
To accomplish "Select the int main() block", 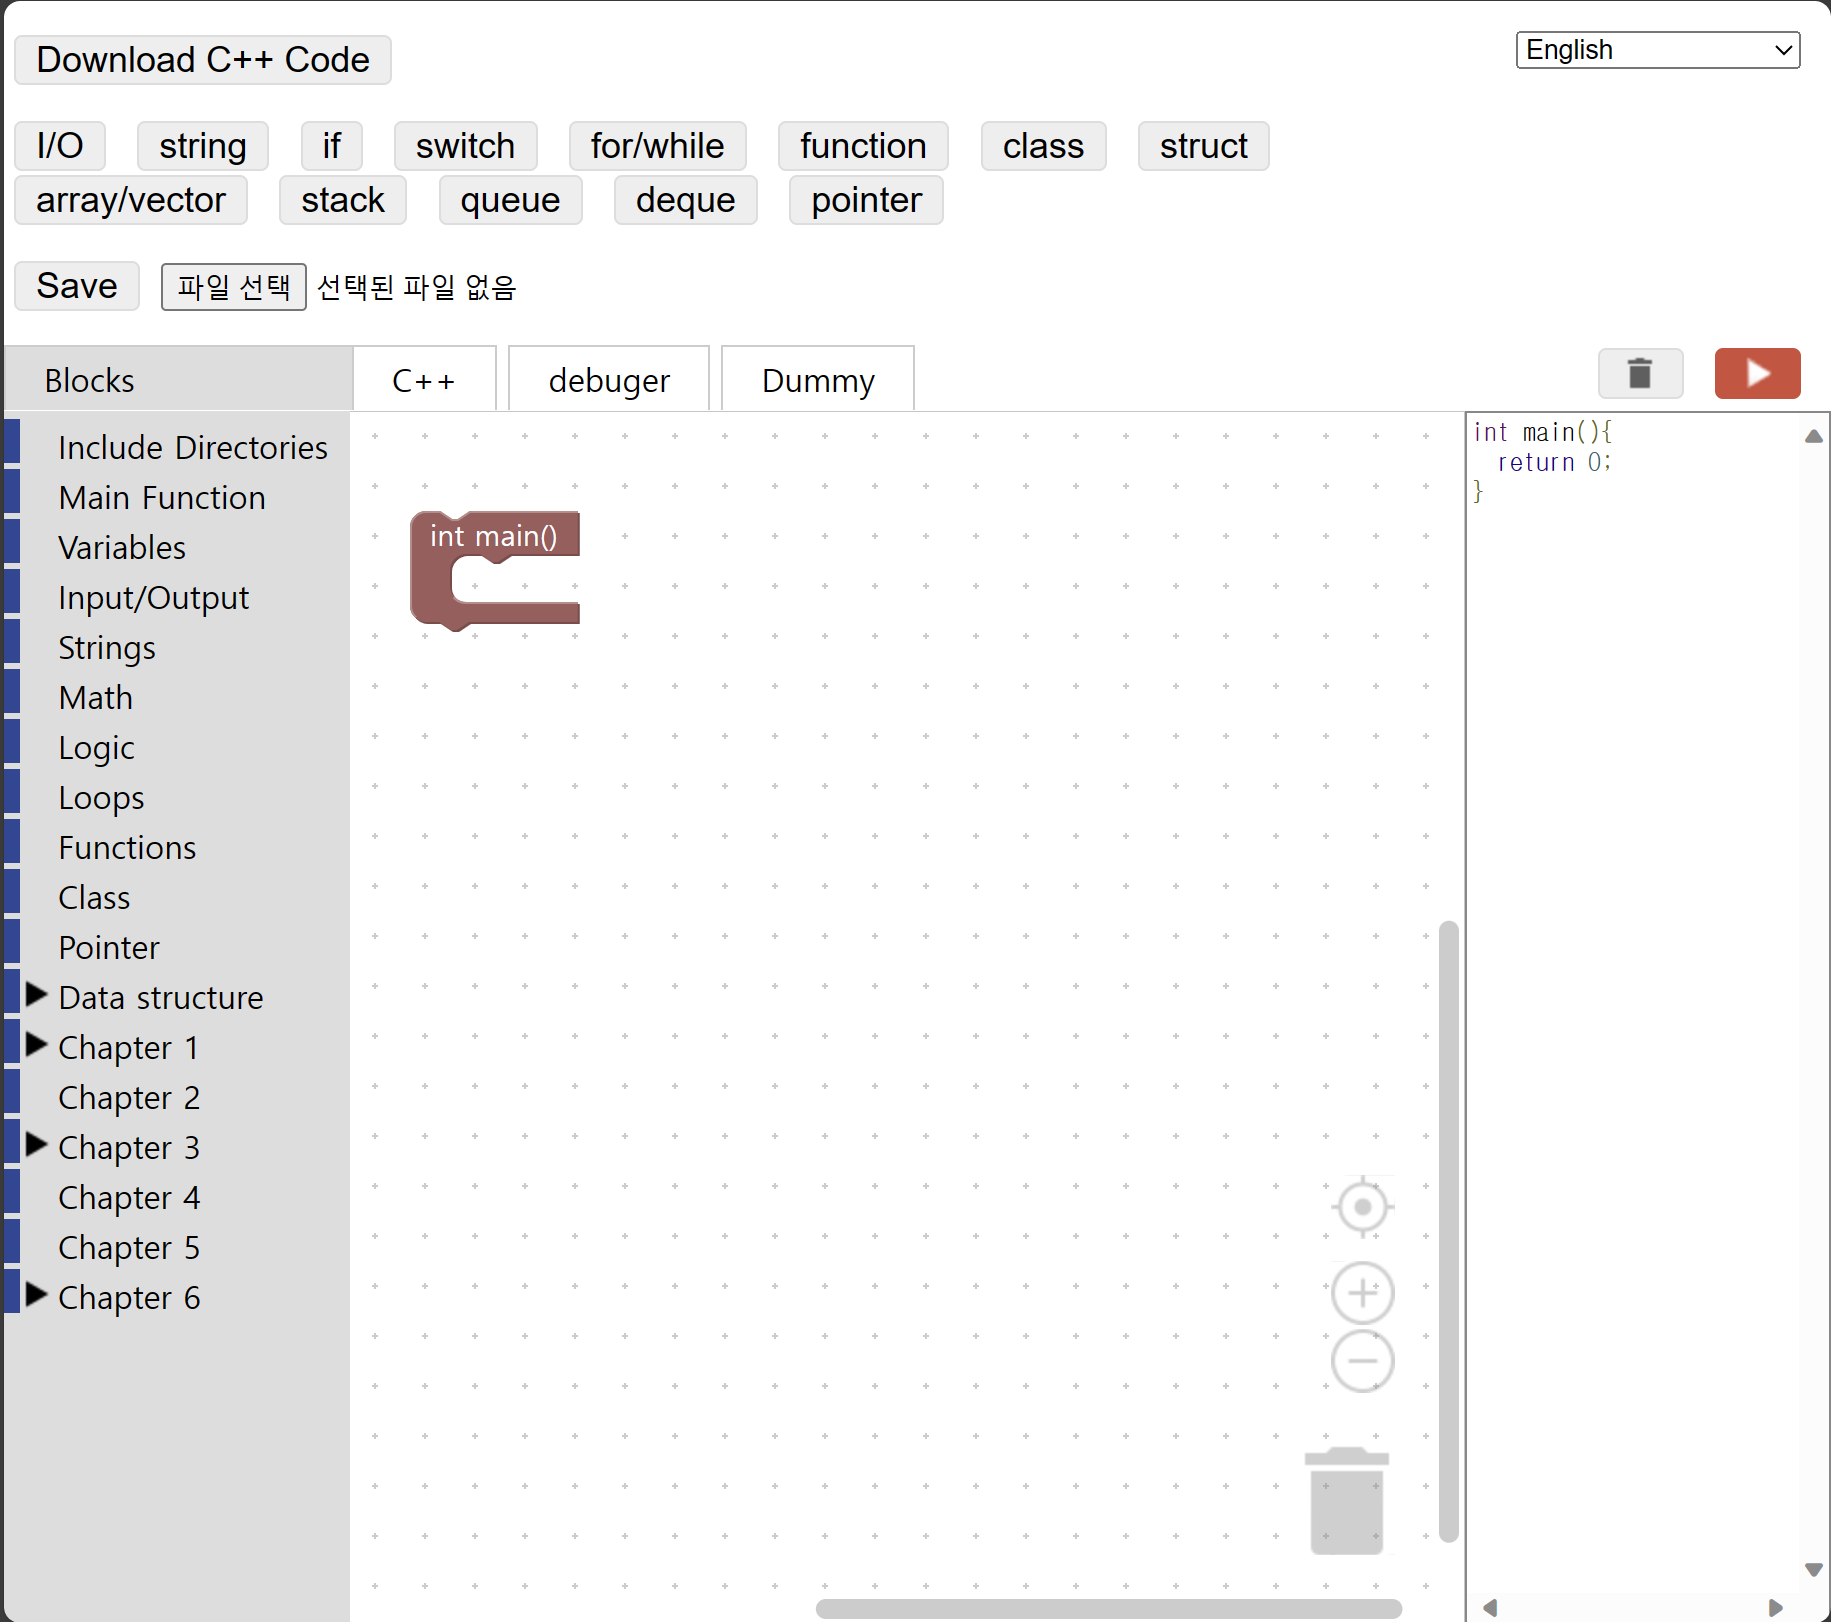I will (492, 537).
